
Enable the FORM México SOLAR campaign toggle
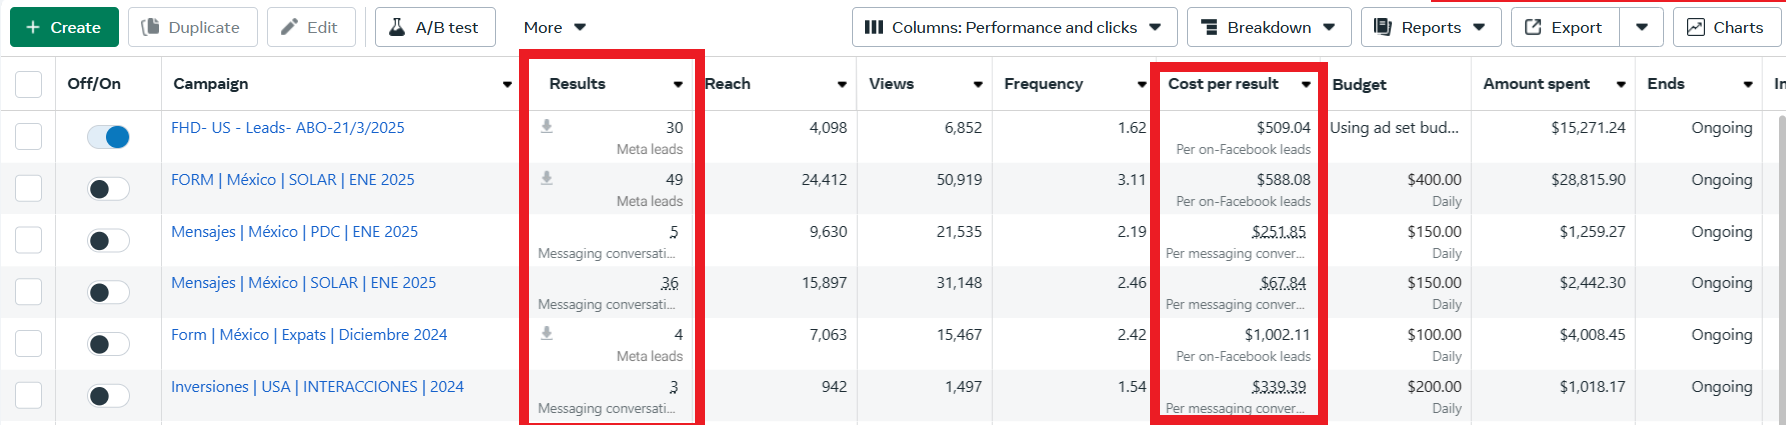(x=108, y=189)
